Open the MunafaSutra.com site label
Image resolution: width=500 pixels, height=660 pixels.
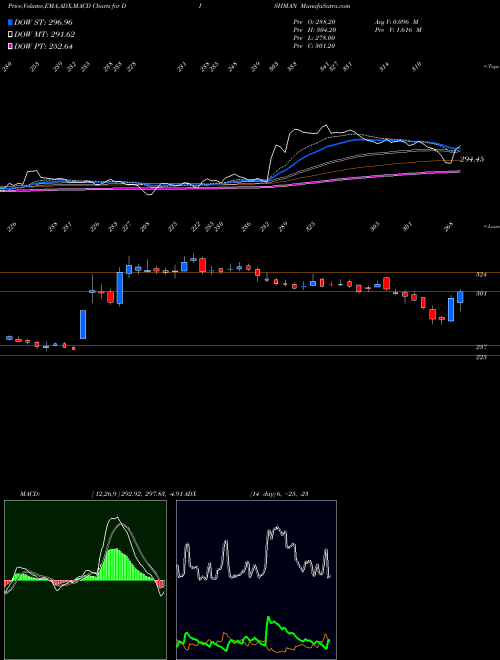tap(327, 6)
